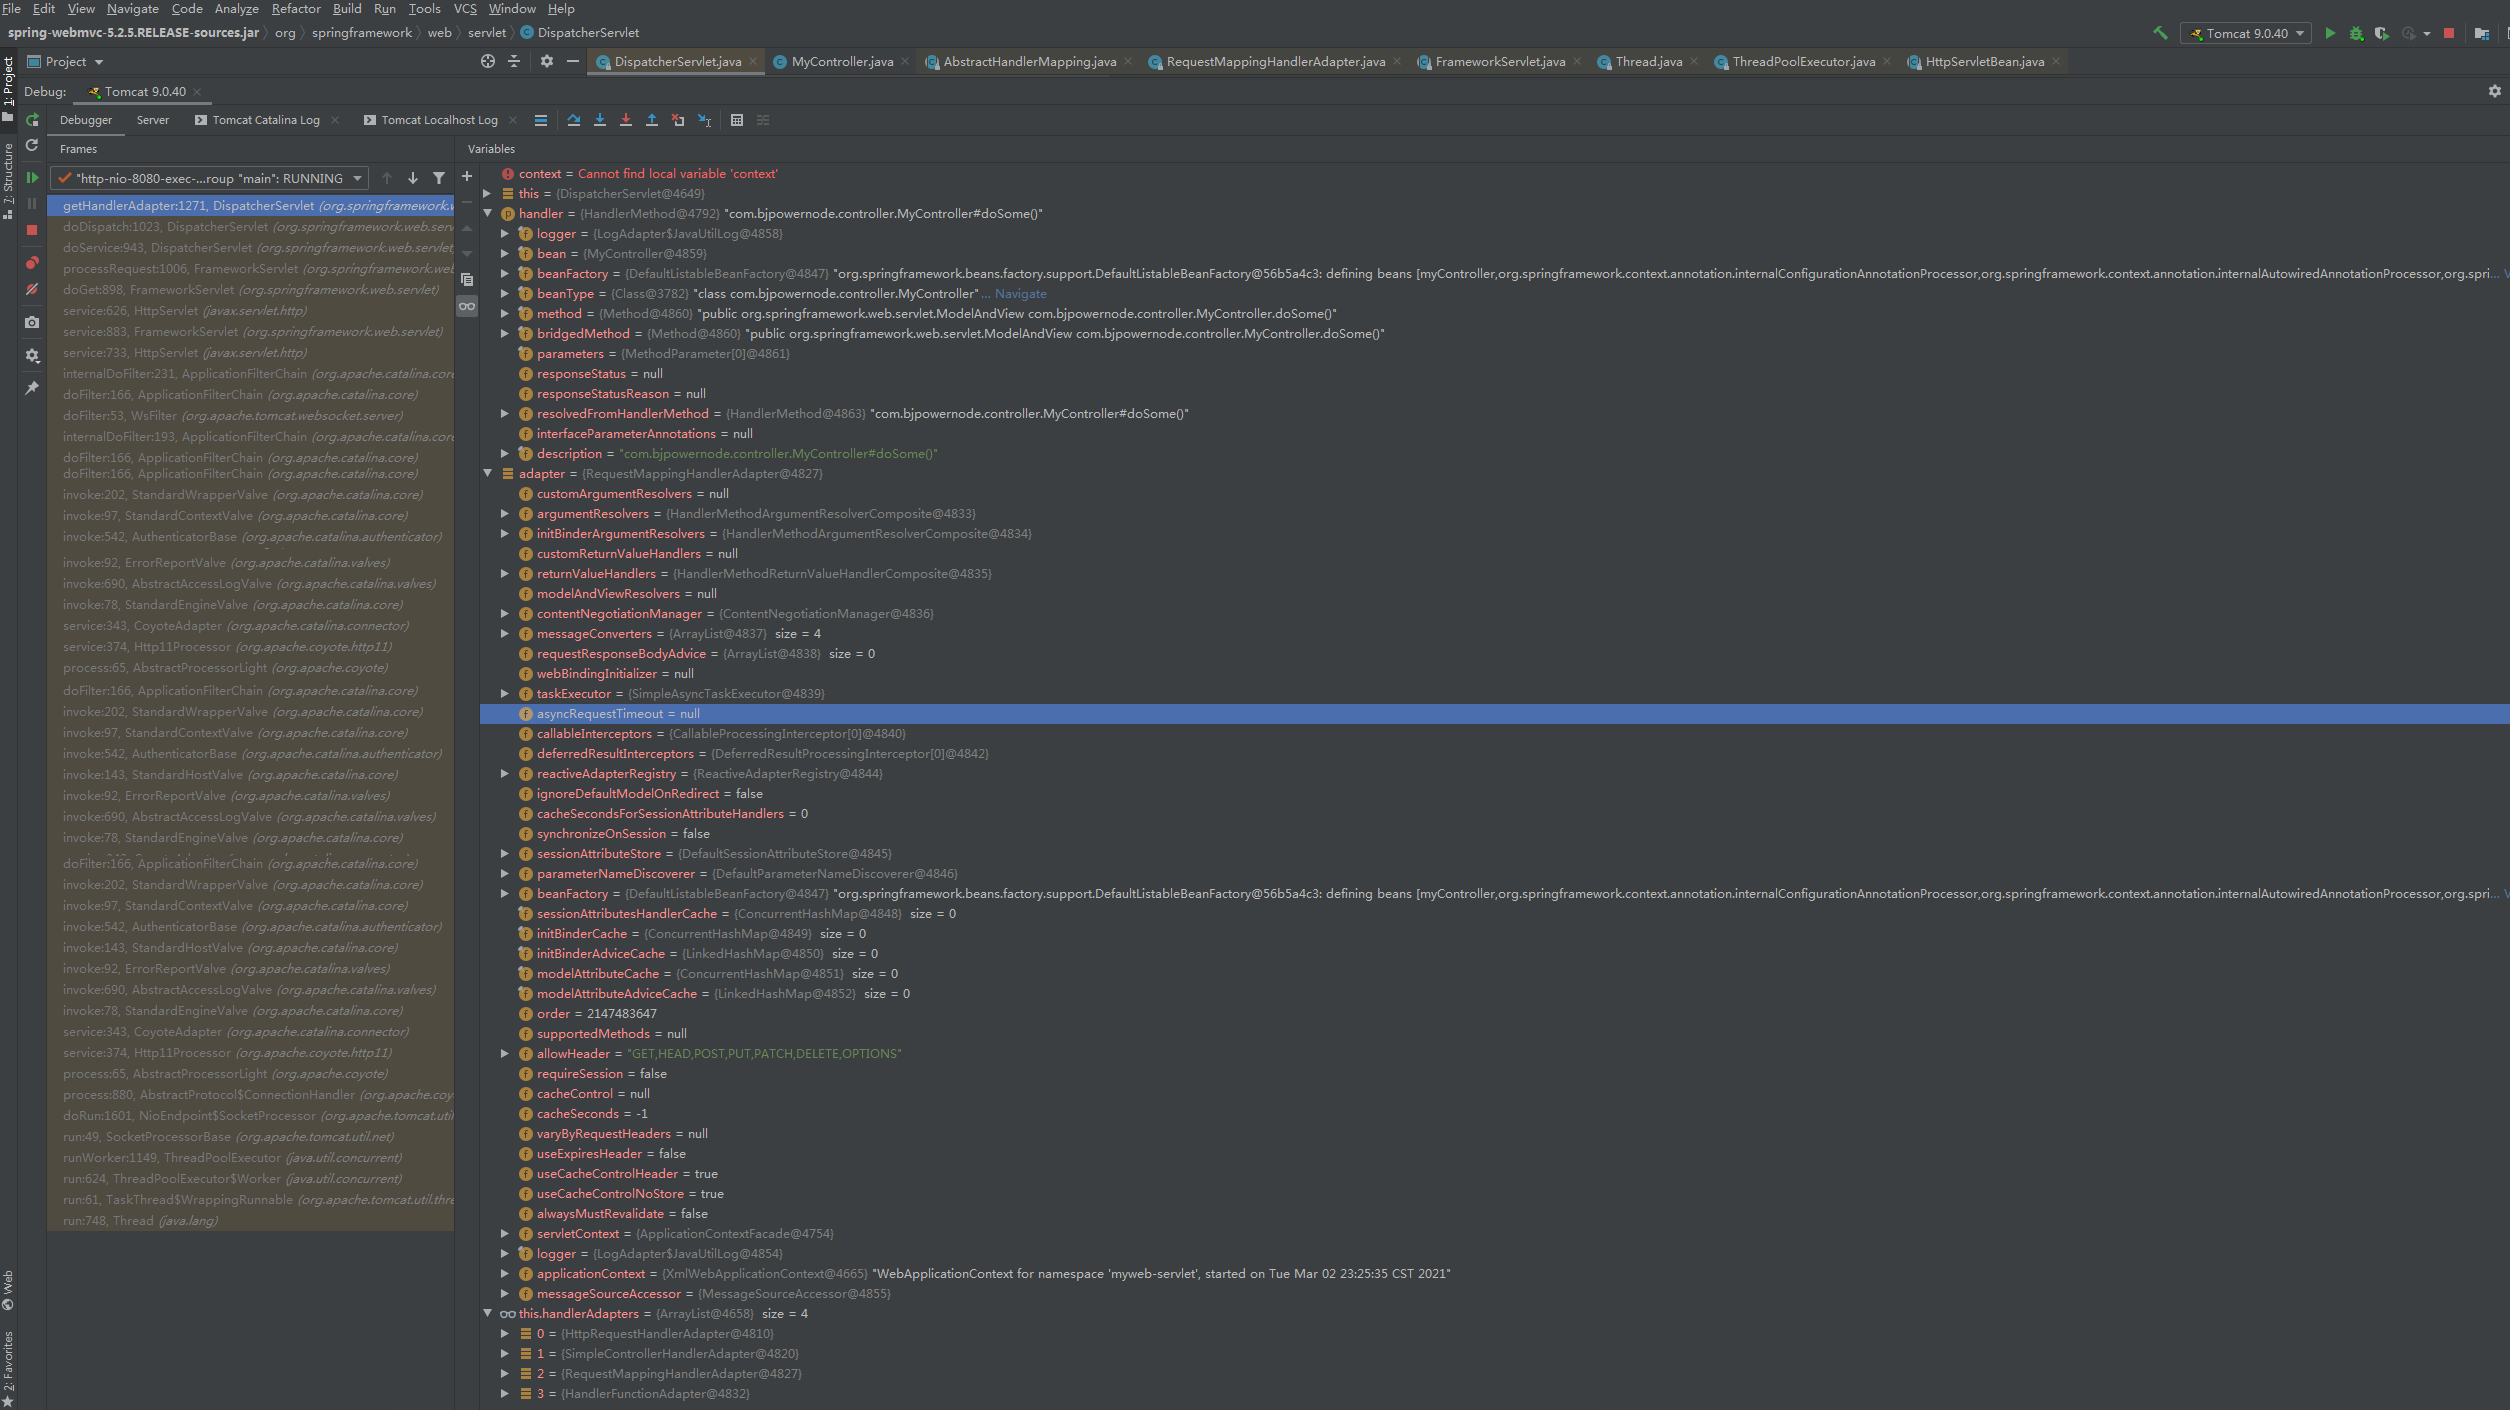Viewport: 2510px width, 1411px height.
Task: Open the Web side tool window button
Action: [x=8, y=1290]
